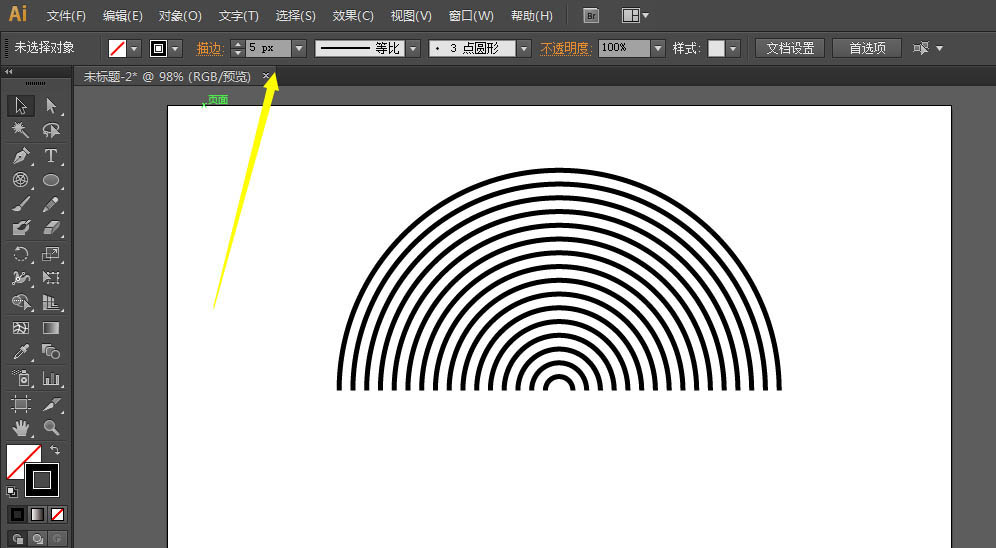996x548 pixels.
Task: Select the Pen tool
Action: pos(21,156)
